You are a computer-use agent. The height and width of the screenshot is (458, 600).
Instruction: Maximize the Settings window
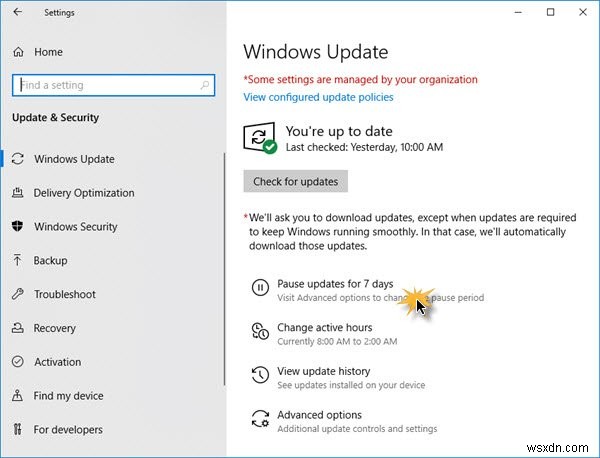click(550, 12)
